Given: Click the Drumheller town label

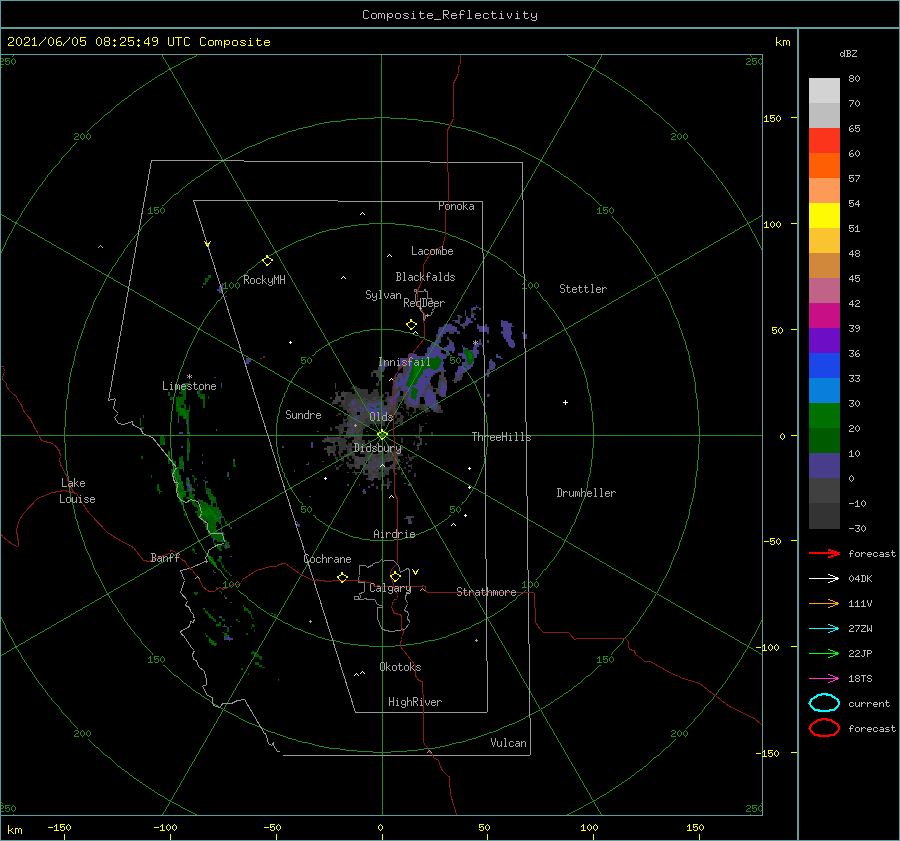Looking at the screenshot, I should click(586, 493).
